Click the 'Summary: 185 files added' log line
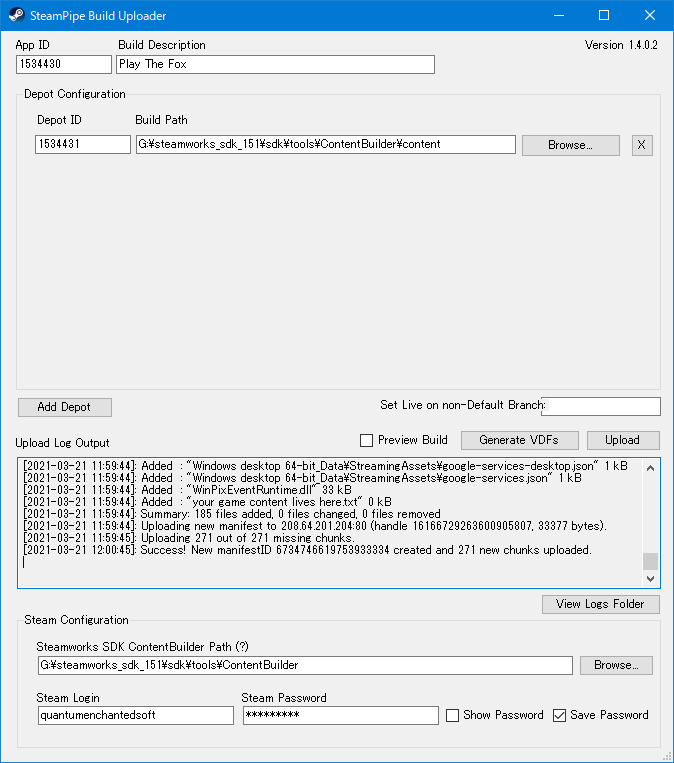The width and height of the screenshot is (674, 763). pos(232,514)
